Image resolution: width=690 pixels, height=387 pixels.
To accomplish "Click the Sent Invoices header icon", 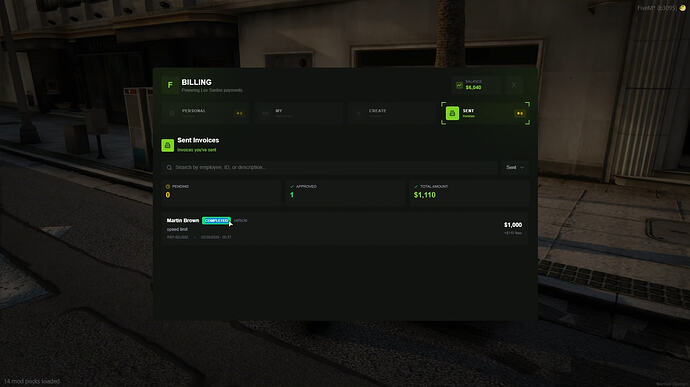I will [x=168, y=145].
